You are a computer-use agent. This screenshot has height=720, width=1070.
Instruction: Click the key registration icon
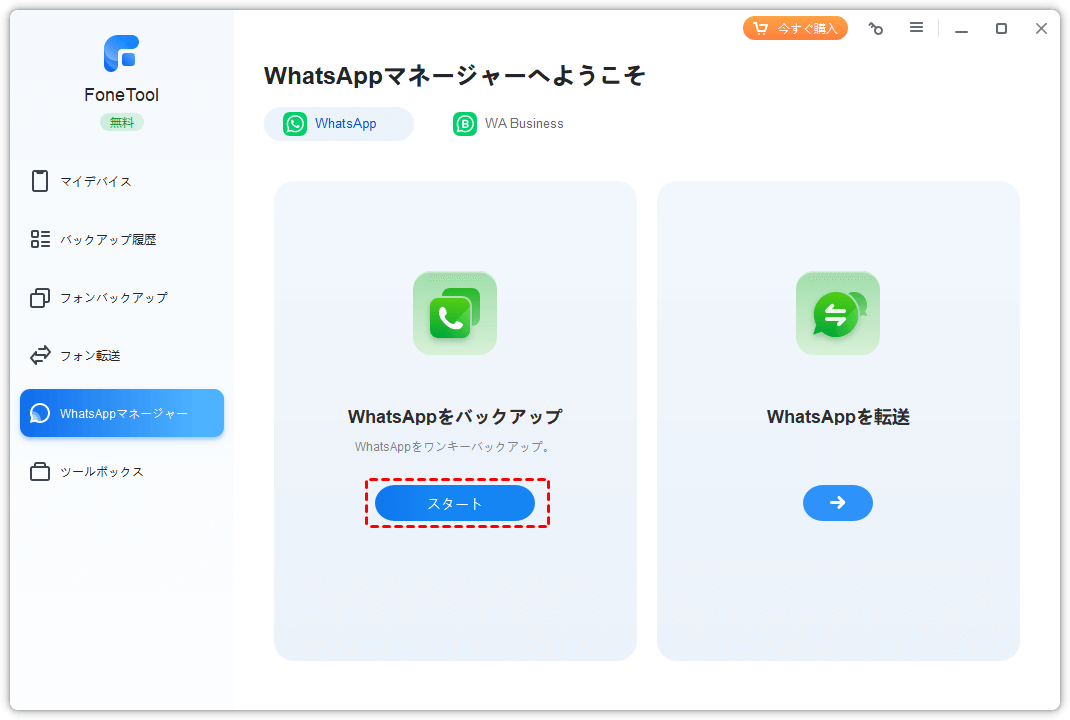pyautogui.click(x=876, y=29)
